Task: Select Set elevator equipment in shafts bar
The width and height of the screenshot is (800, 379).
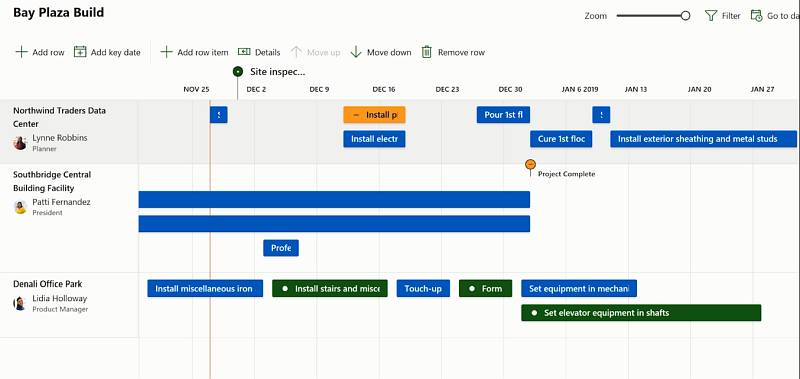Action: pos(641,313)
